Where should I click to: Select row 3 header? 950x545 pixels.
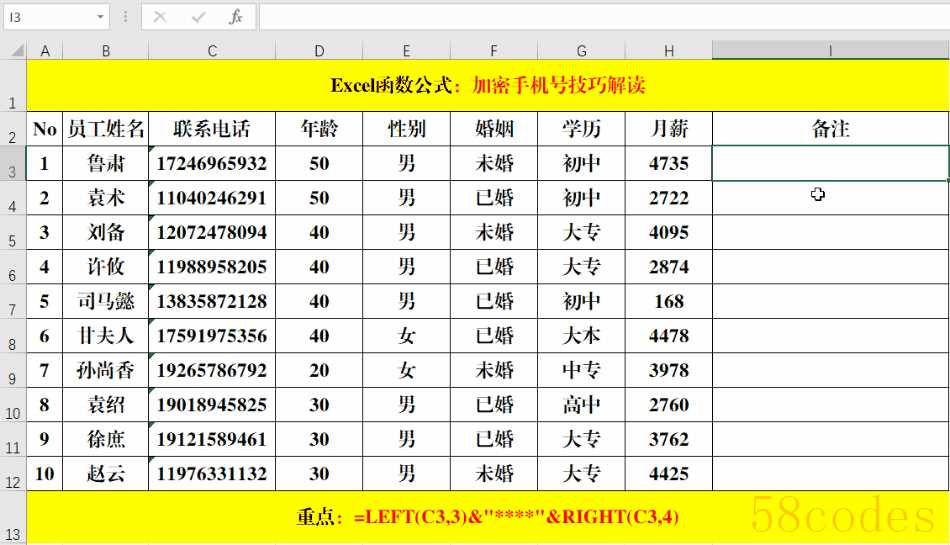click(13, 163)
